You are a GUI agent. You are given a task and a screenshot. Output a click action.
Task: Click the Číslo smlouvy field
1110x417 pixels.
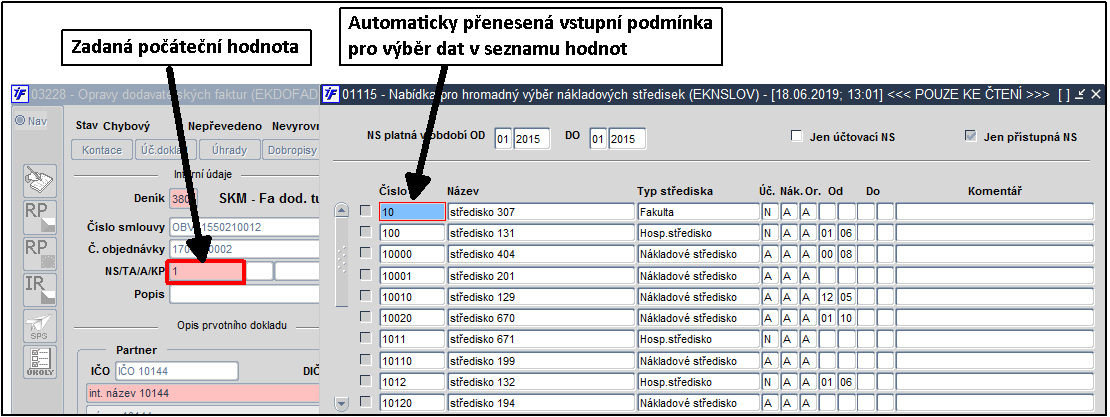(244, 227)
